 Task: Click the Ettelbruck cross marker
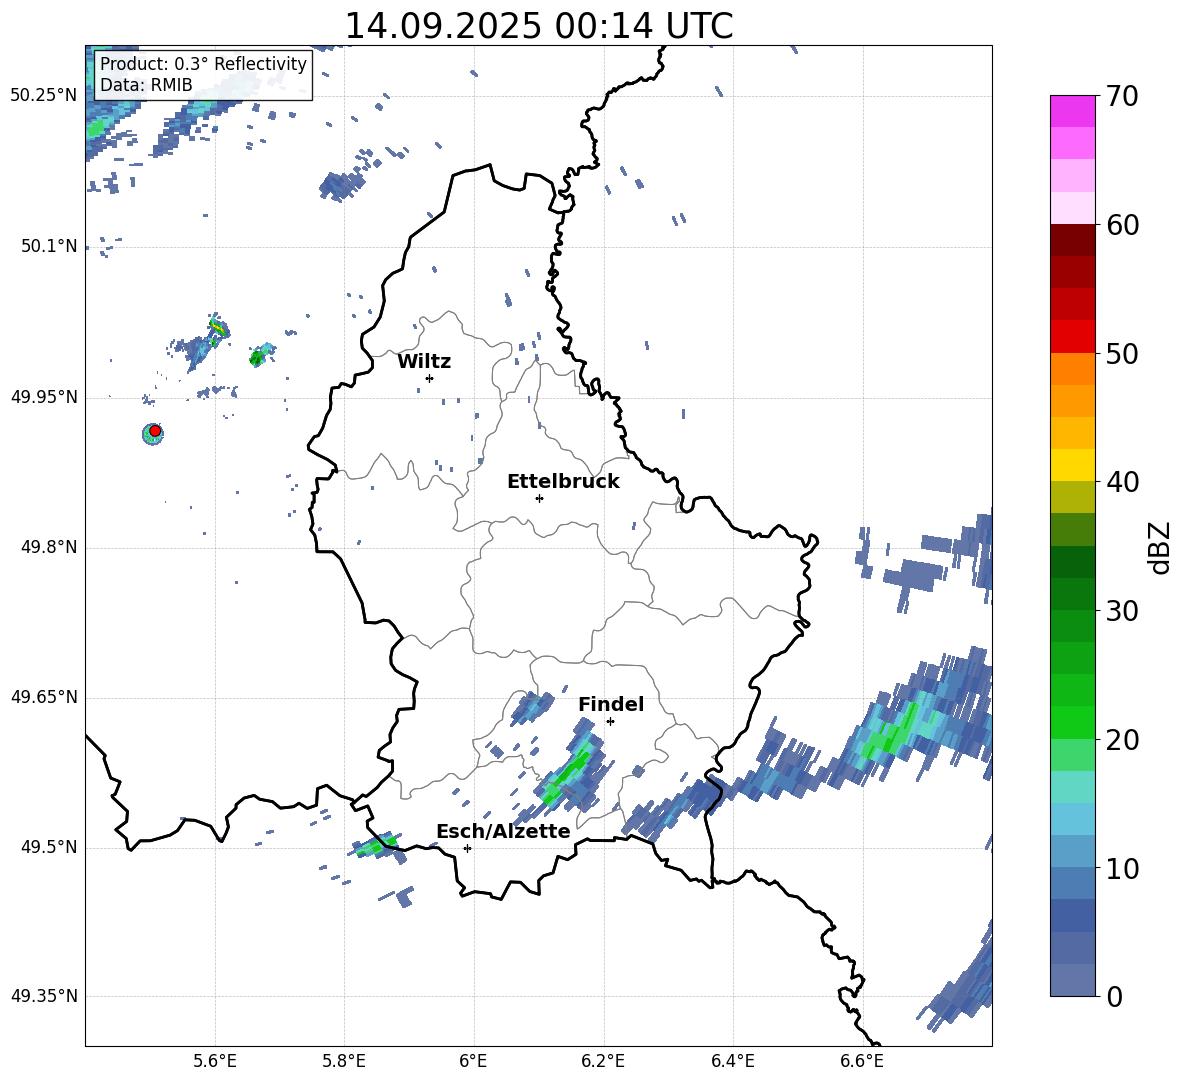click(539, 498)
